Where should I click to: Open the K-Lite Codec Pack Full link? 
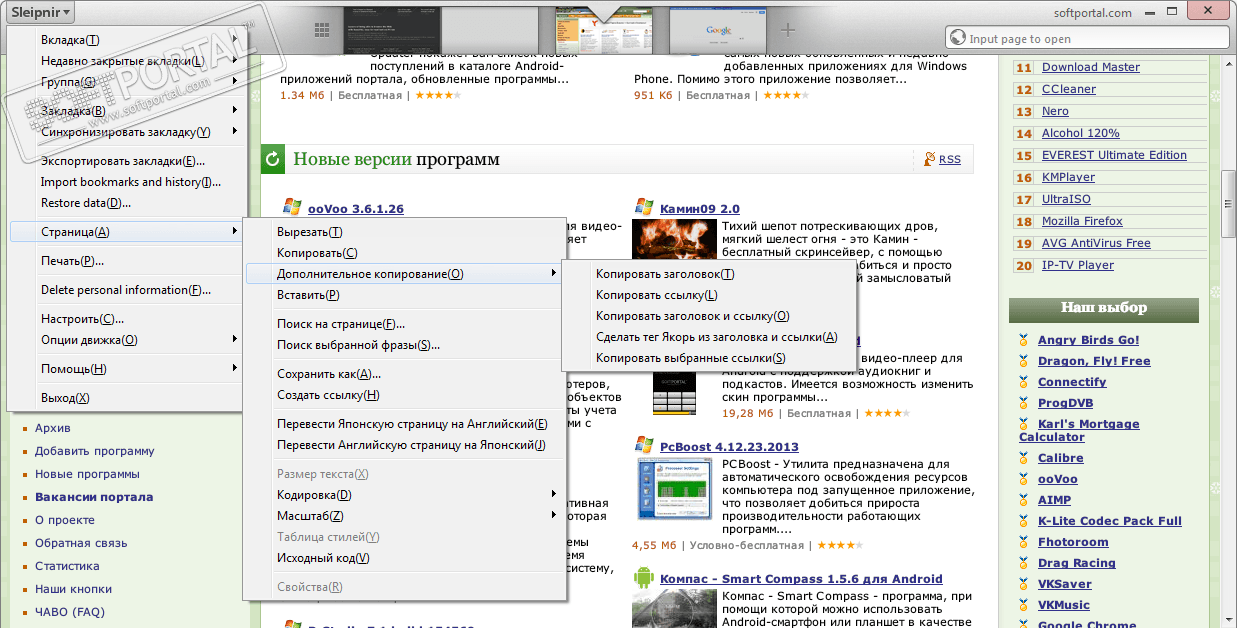(x=1110, y=521)
